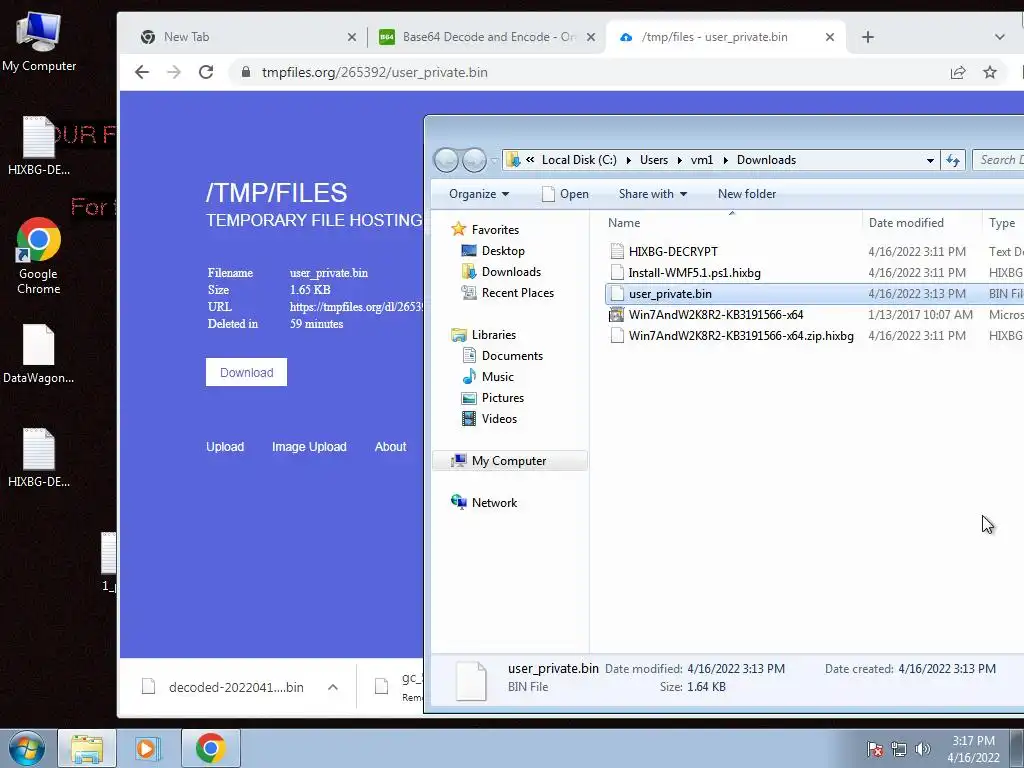Open About link on tmpfiles page

pyautogui.click(x=390, y=447)
